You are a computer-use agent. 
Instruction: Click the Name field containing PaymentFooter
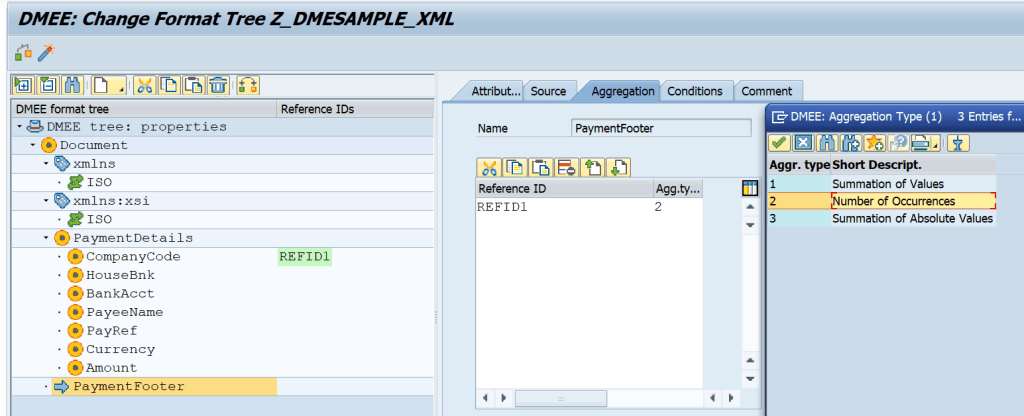[661, 129]
